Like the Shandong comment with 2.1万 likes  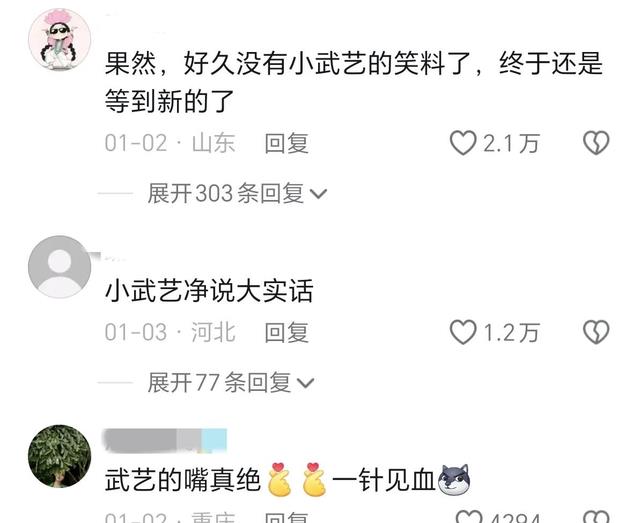463,143
